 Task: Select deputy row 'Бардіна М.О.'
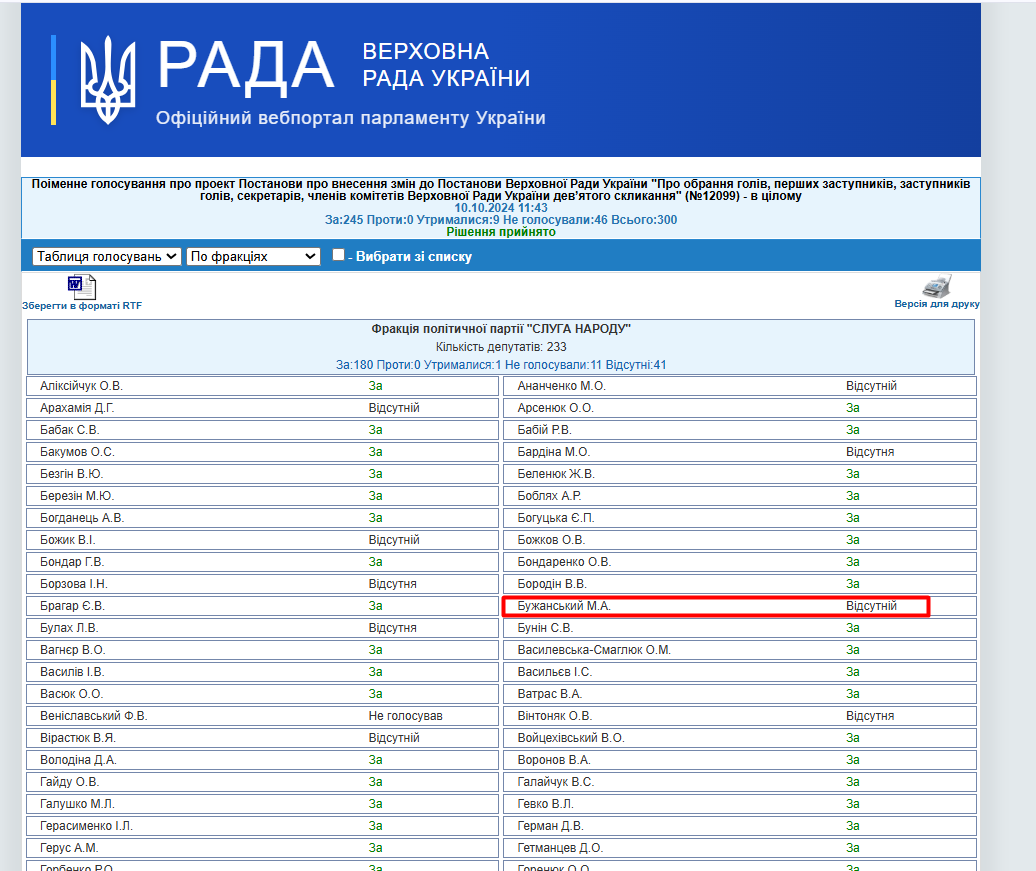coord(740,452)
